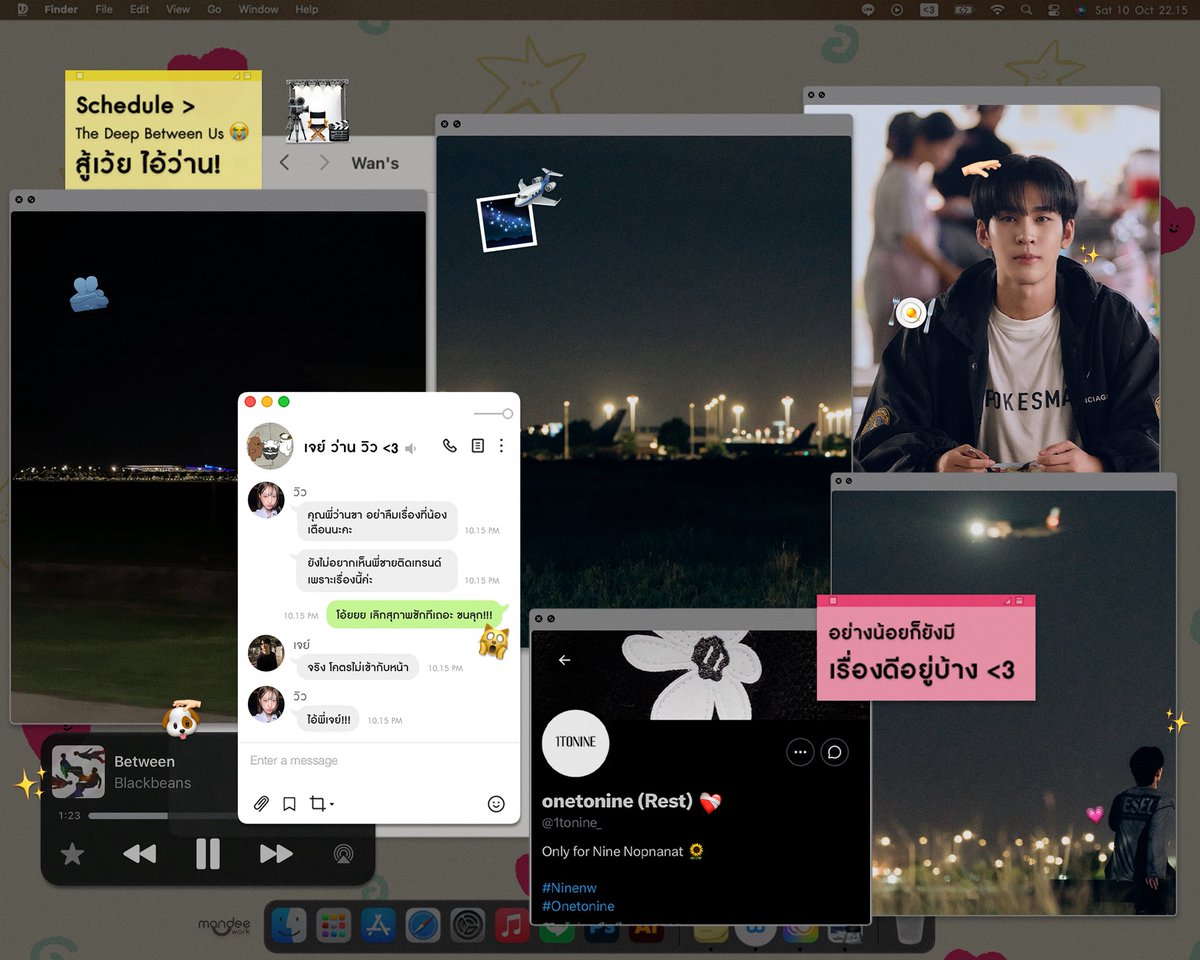Open the File menu
This screenshot has width=1200, height=960.
point(104,10)
